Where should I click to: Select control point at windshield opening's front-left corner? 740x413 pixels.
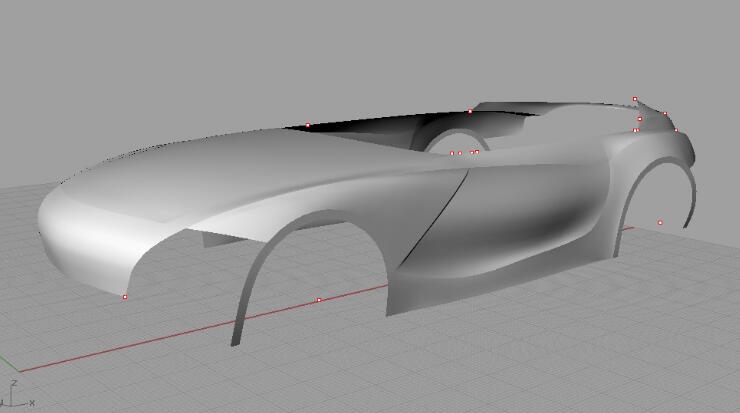click(x=308, y=125)
